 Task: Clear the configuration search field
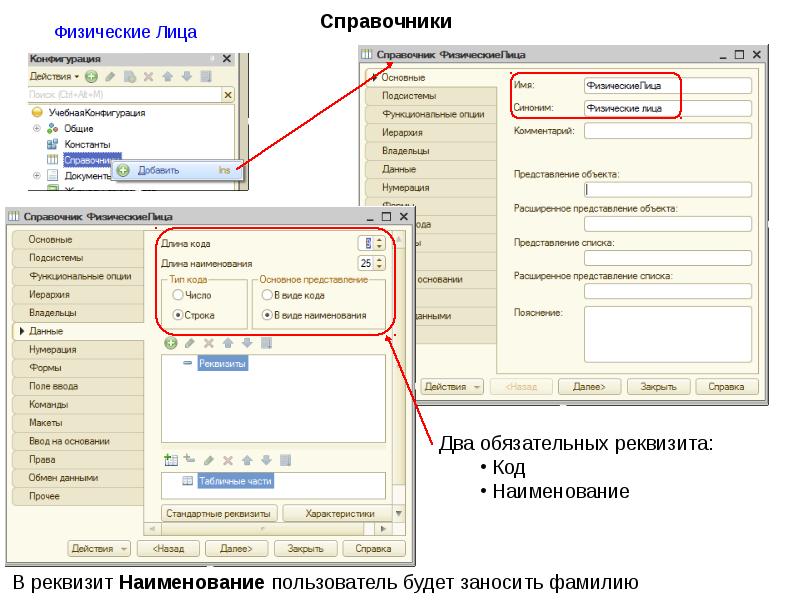[227, 95]
